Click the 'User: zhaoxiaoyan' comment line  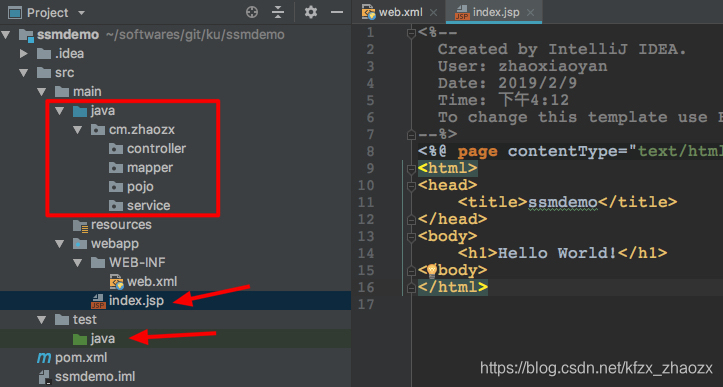522,66
